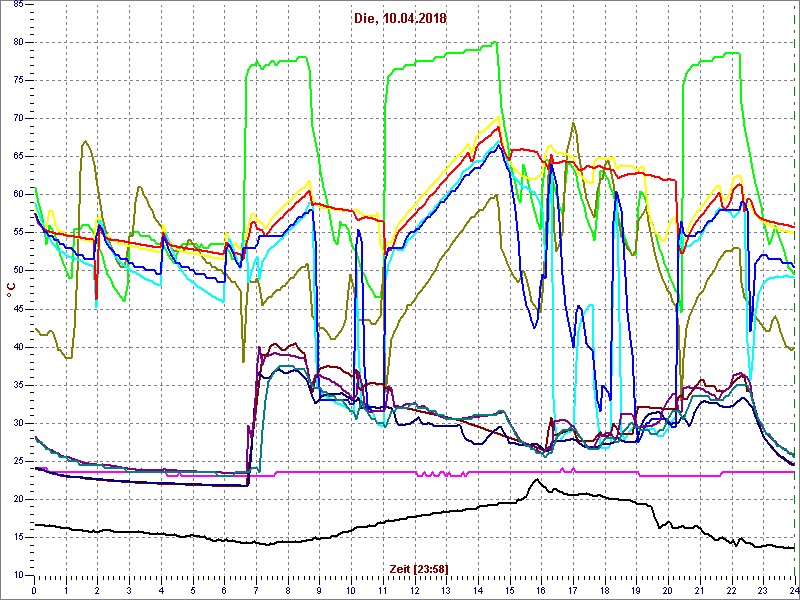Click hour 7 on the time axis

(x=256, y=589)
